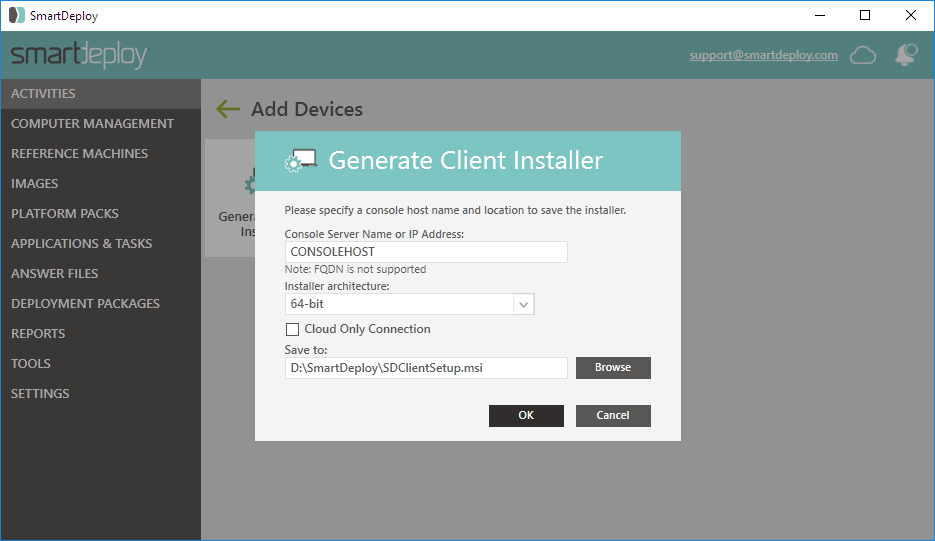Enable Cloud Only Connection checkbox

click(292, 329)
